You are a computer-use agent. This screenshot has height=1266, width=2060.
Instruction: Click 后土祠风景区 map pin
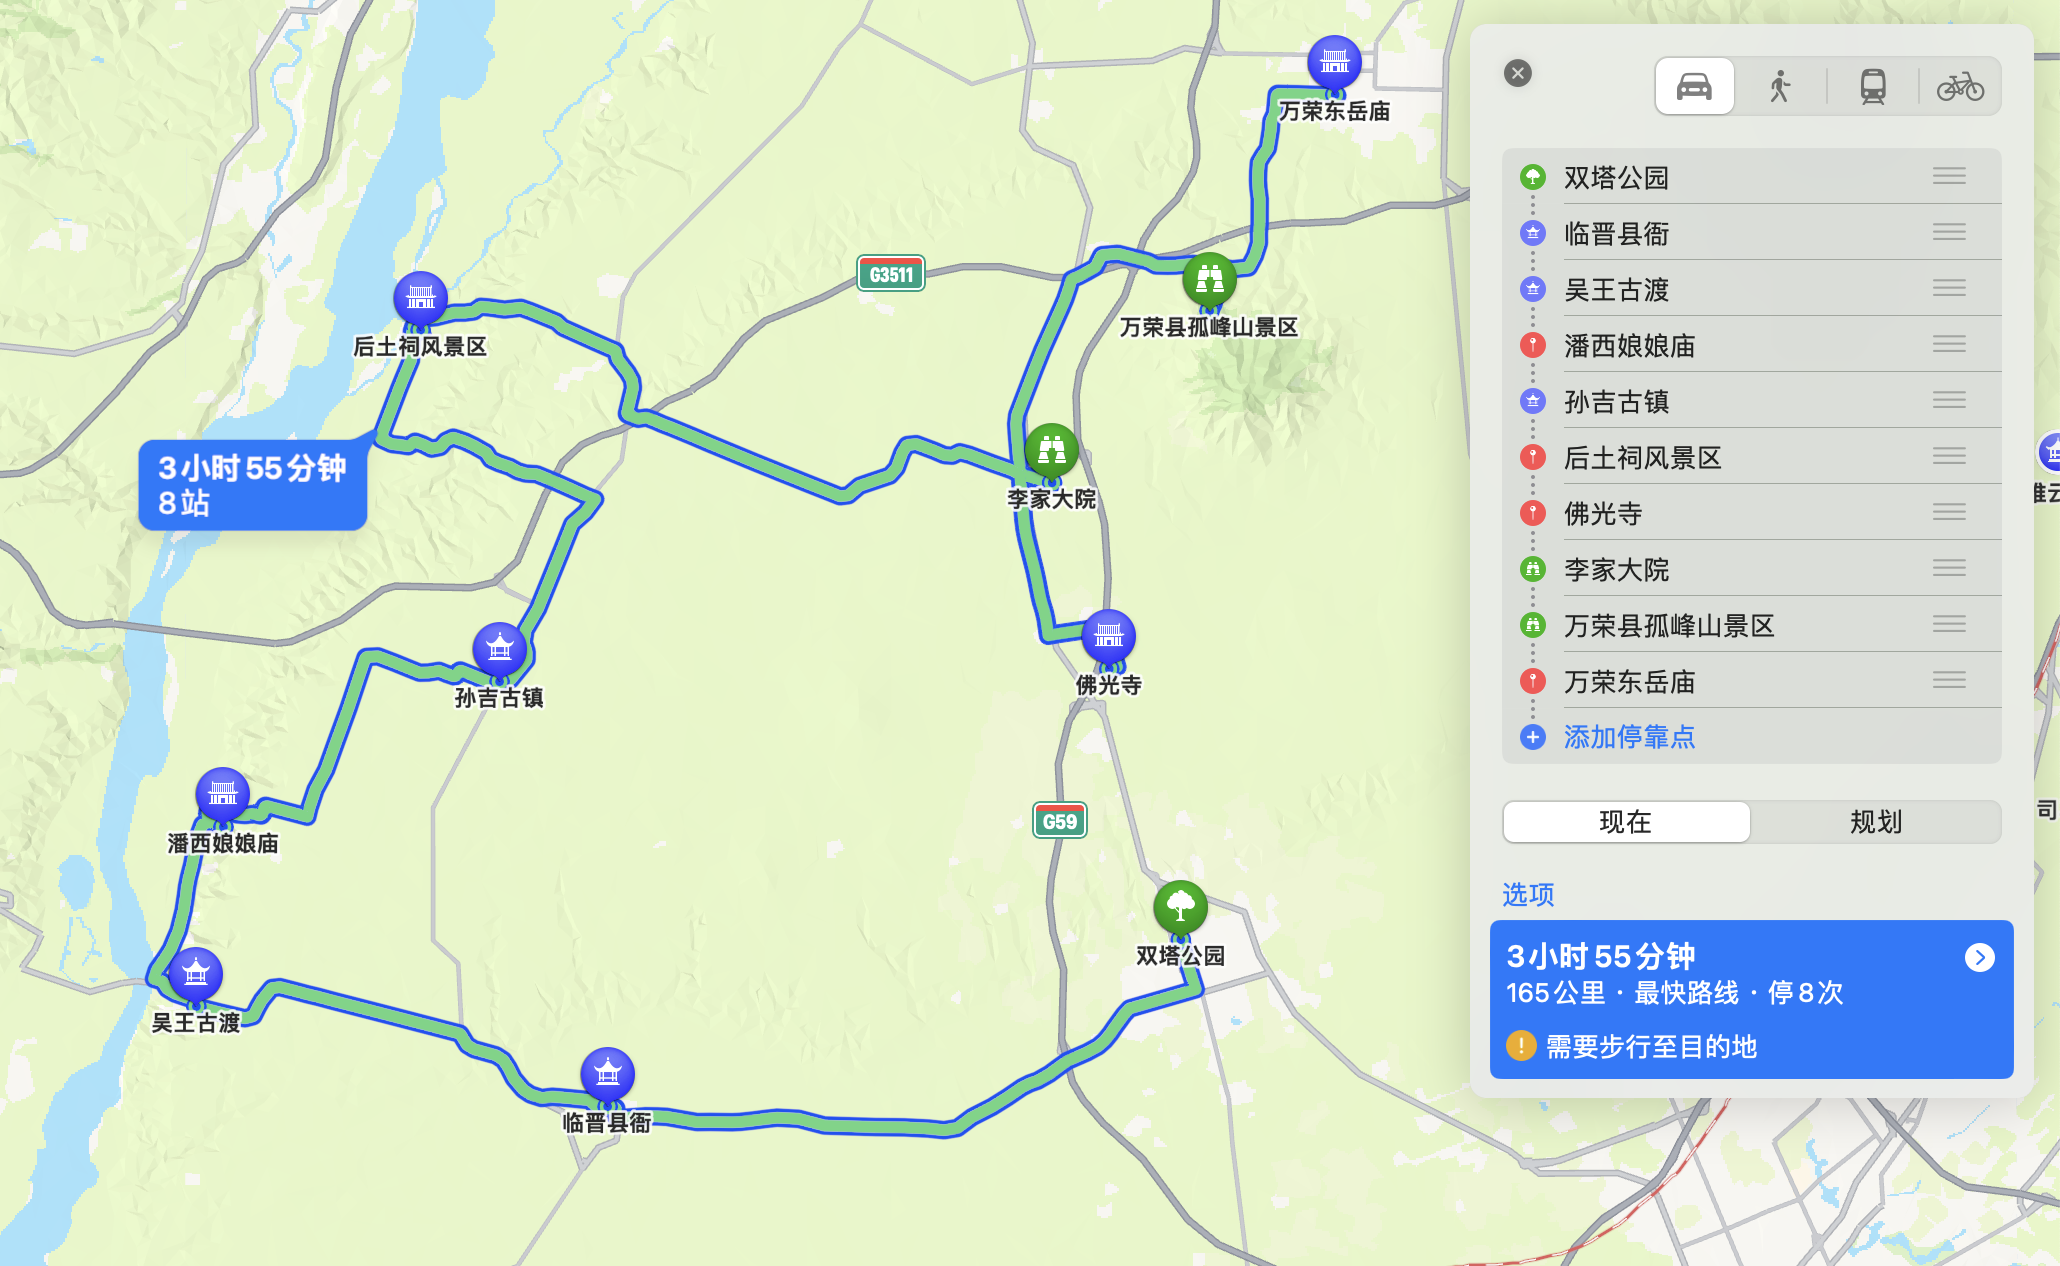(x=420, y=299)
